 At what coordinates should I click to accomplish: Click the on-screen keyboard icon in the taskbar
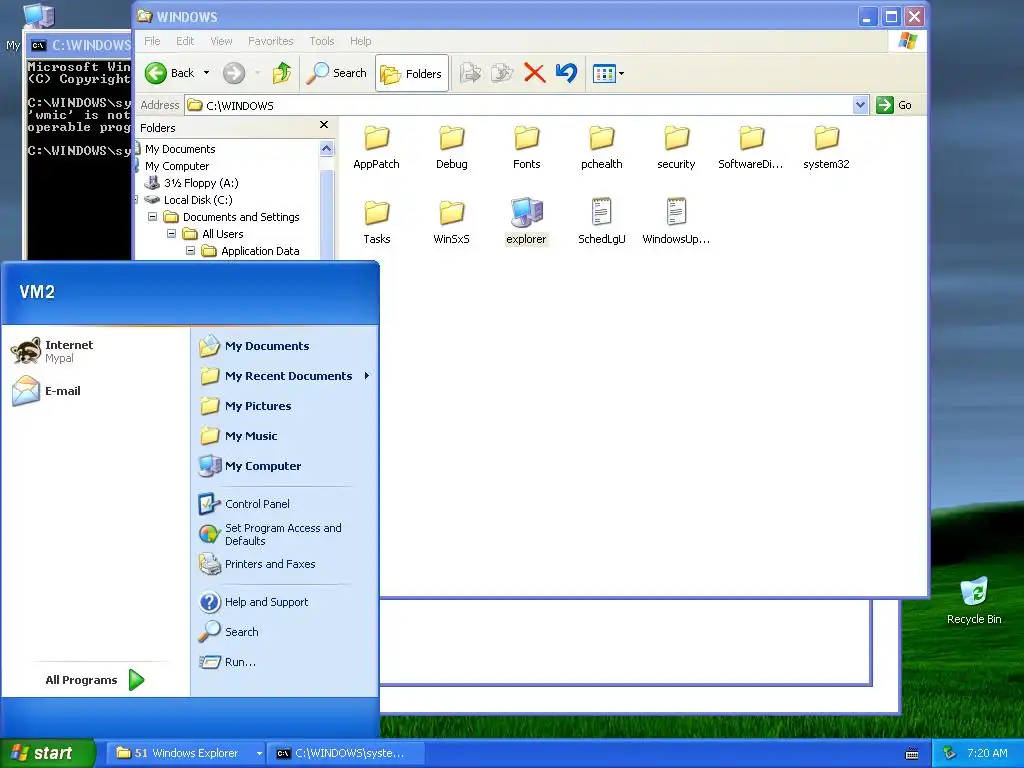tap(912, 754)
